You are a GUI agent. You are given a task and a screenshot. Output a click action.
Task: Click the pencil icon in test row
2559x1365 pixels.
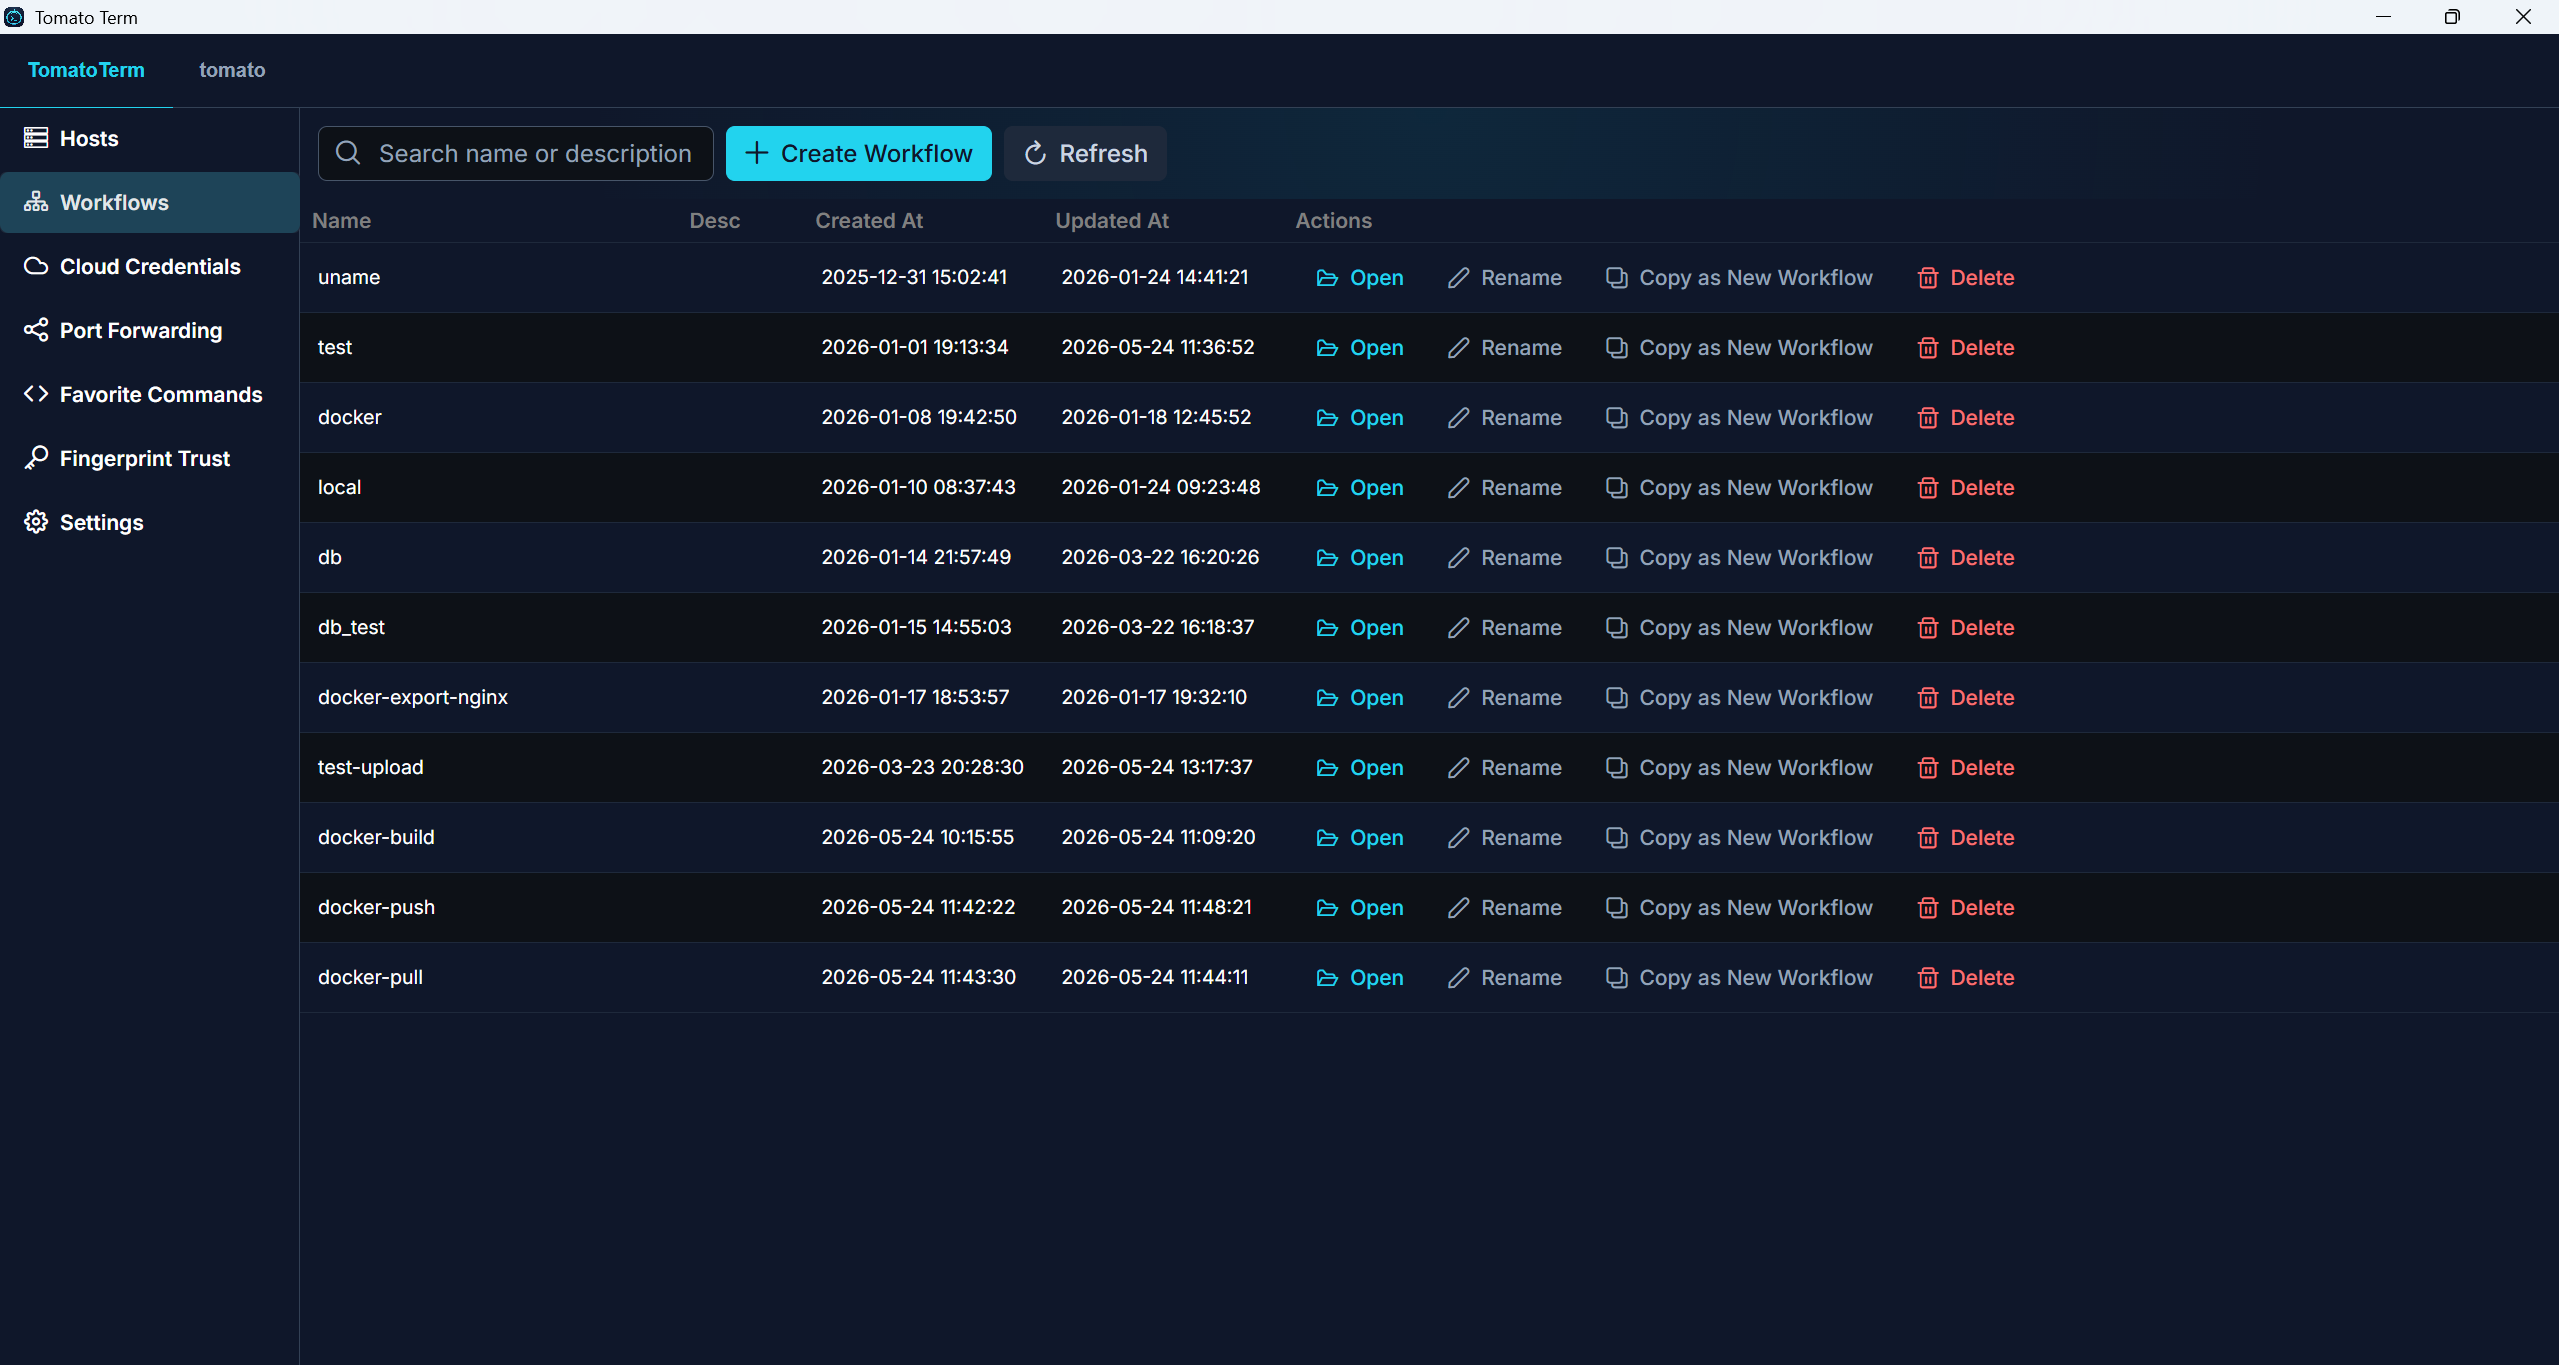click(x=1458, y=348)
